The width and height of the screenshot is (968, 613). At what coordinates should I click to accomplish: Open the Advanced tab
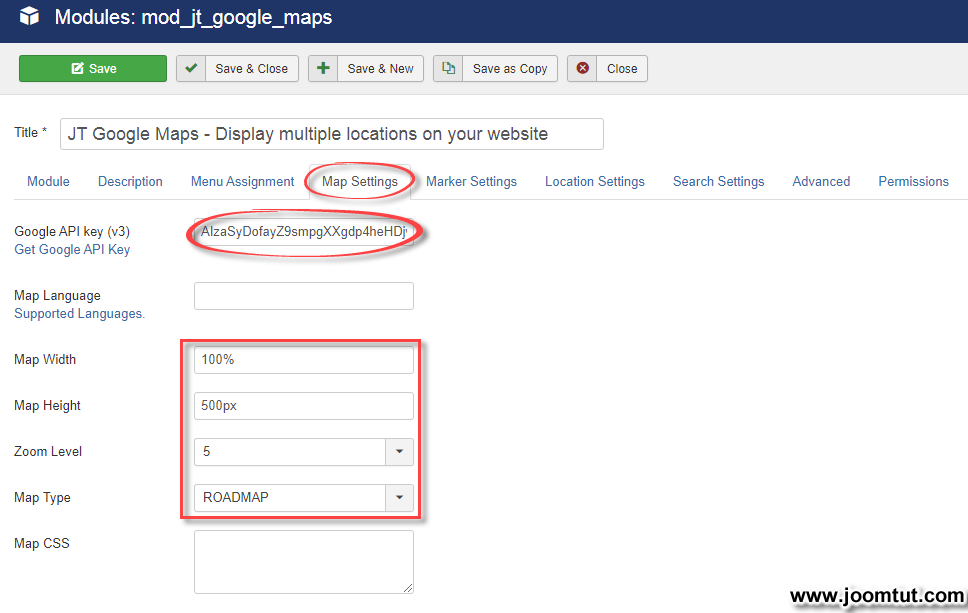pos(821,181)
